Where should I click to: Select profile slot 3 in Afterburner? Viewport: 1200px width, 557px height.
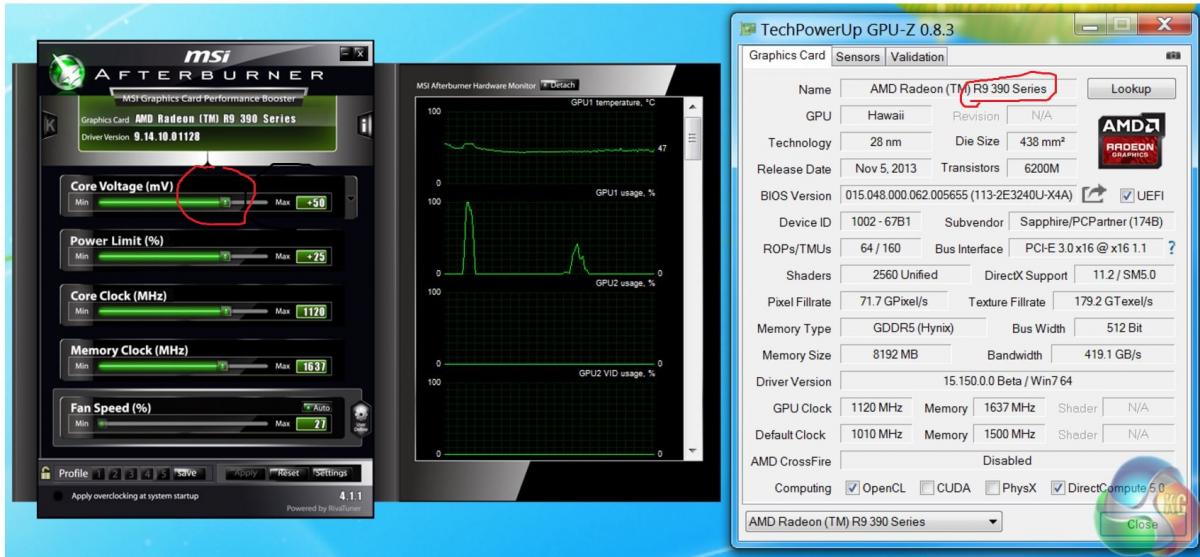(130, 473)
